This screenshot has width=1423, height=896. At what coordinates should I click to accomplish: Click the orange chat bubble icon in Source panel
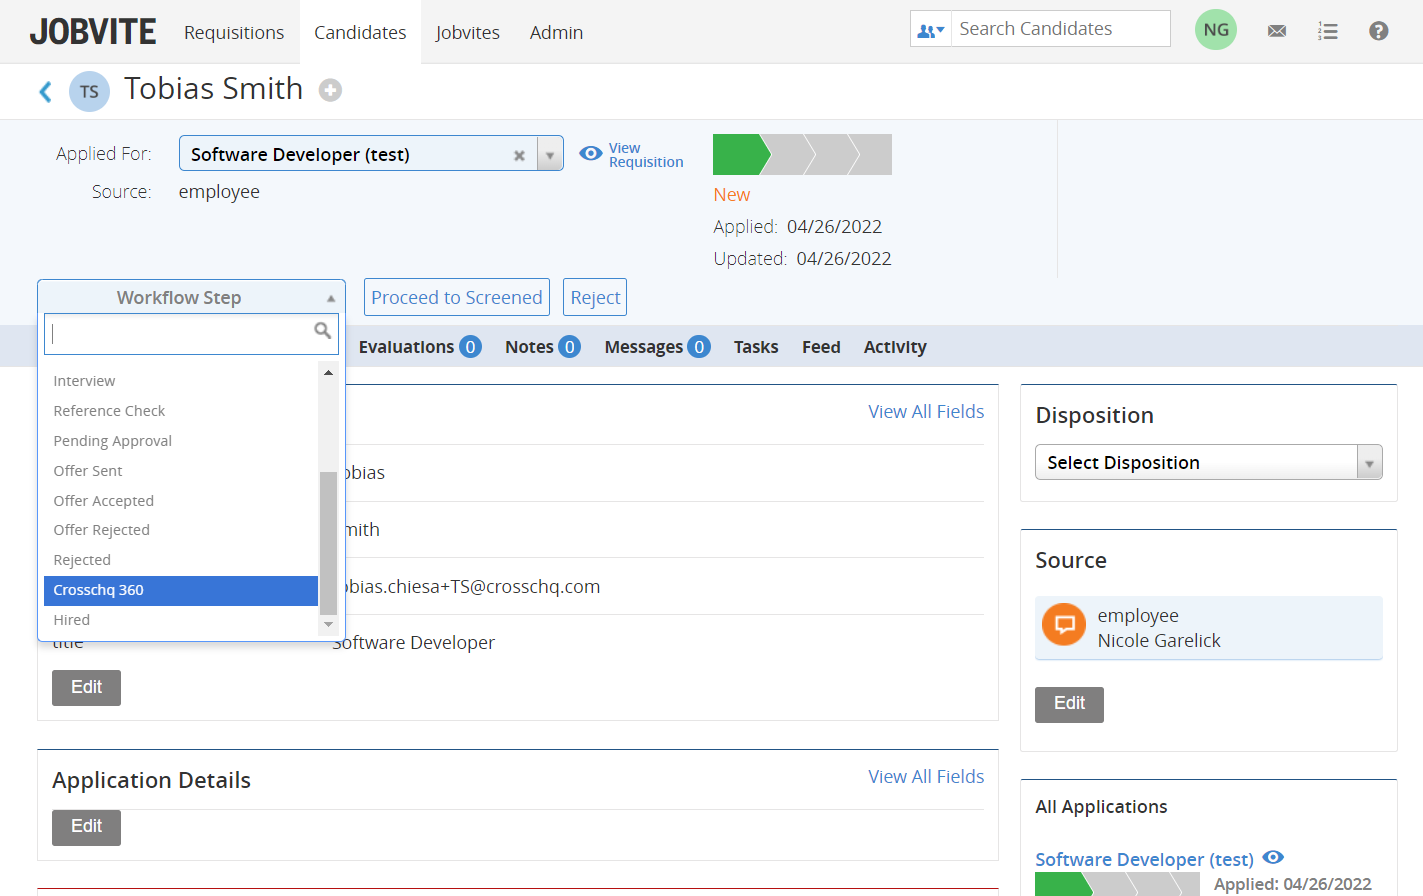(x=1063, y=624)
